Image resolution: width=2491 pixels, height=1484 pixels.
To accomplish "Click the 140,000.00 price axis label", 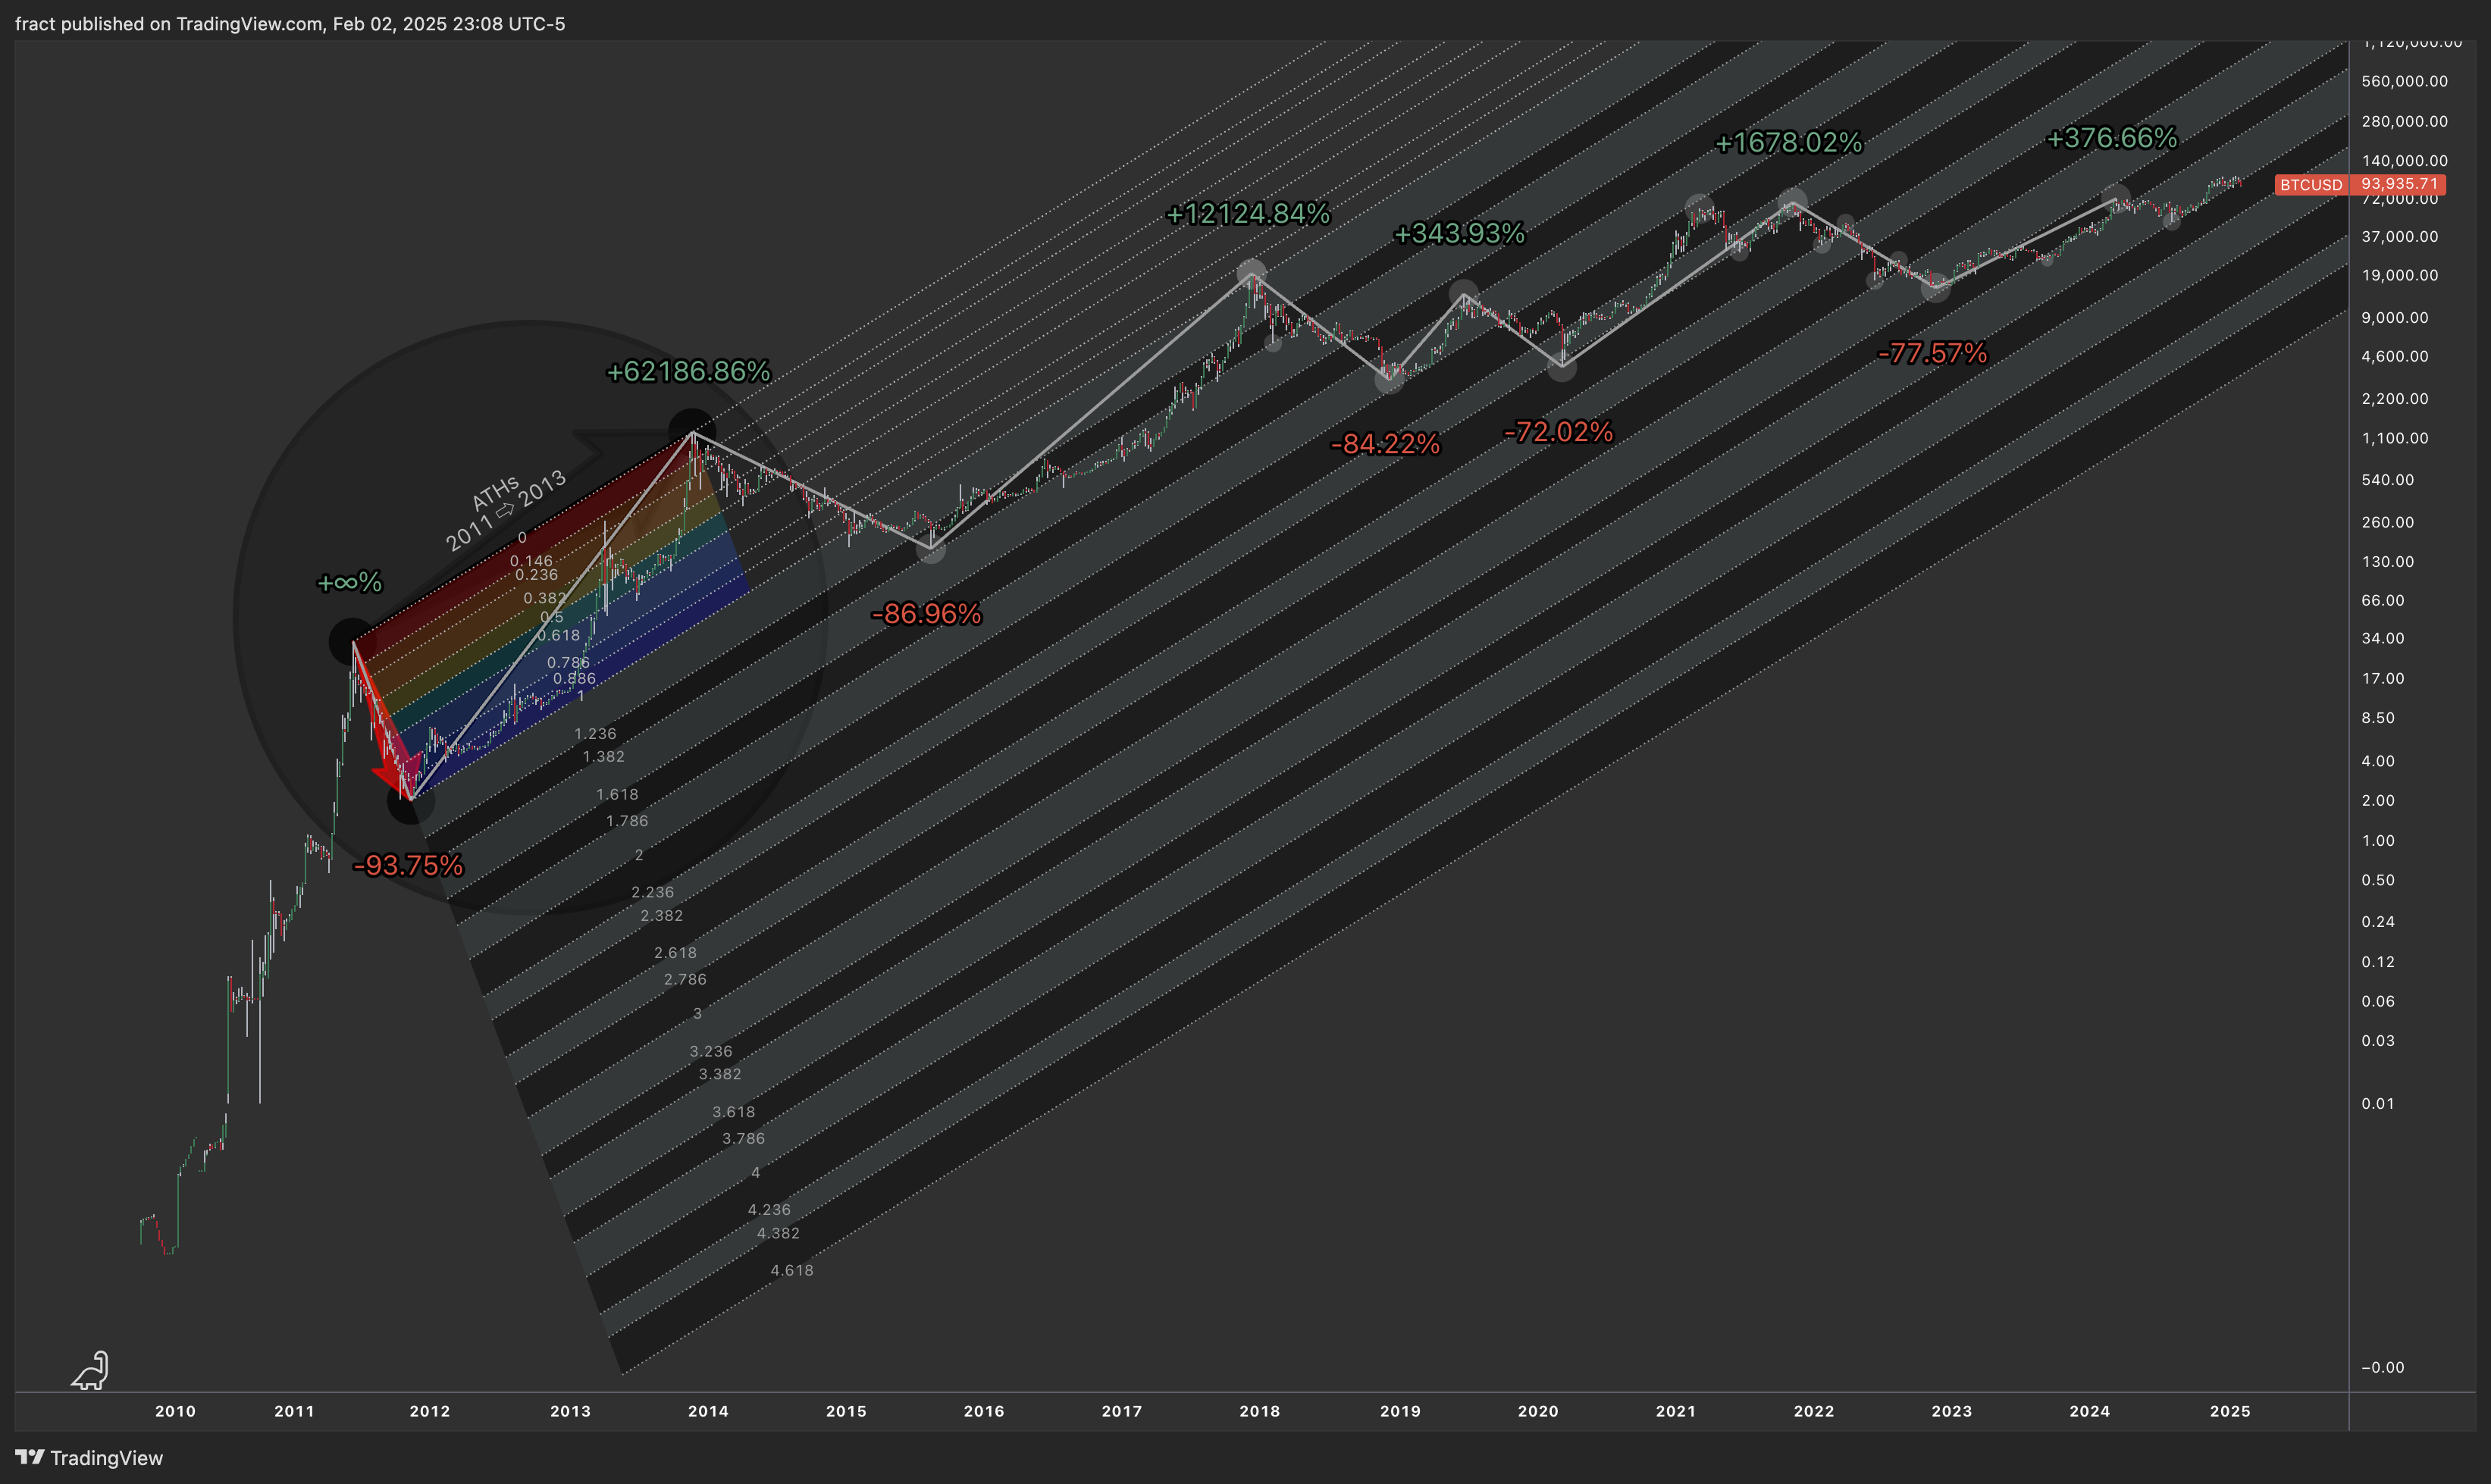I will coord(2405,160).
